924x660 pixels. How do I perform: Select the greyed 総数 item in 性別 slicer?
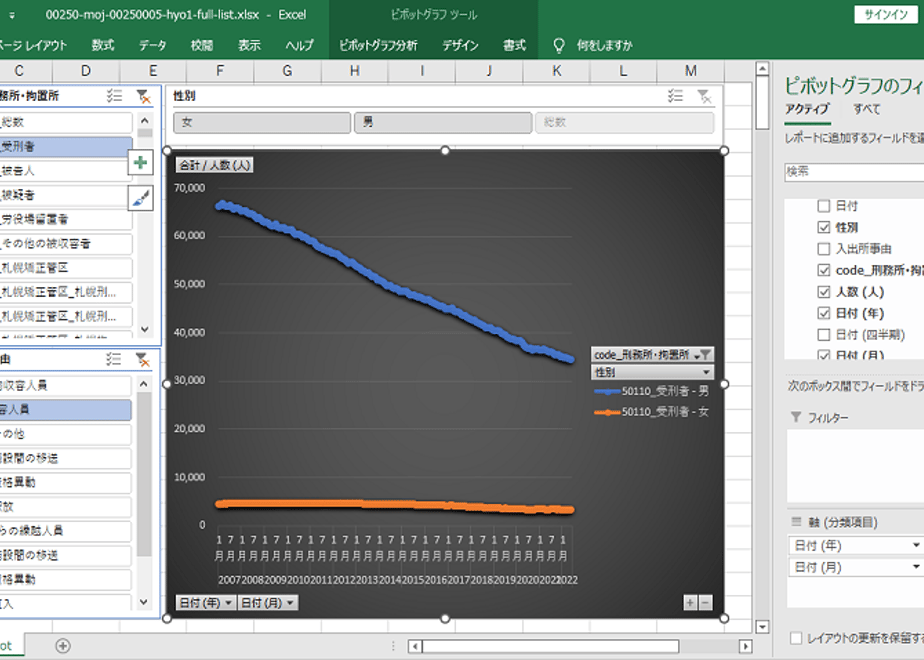[624, 123]
